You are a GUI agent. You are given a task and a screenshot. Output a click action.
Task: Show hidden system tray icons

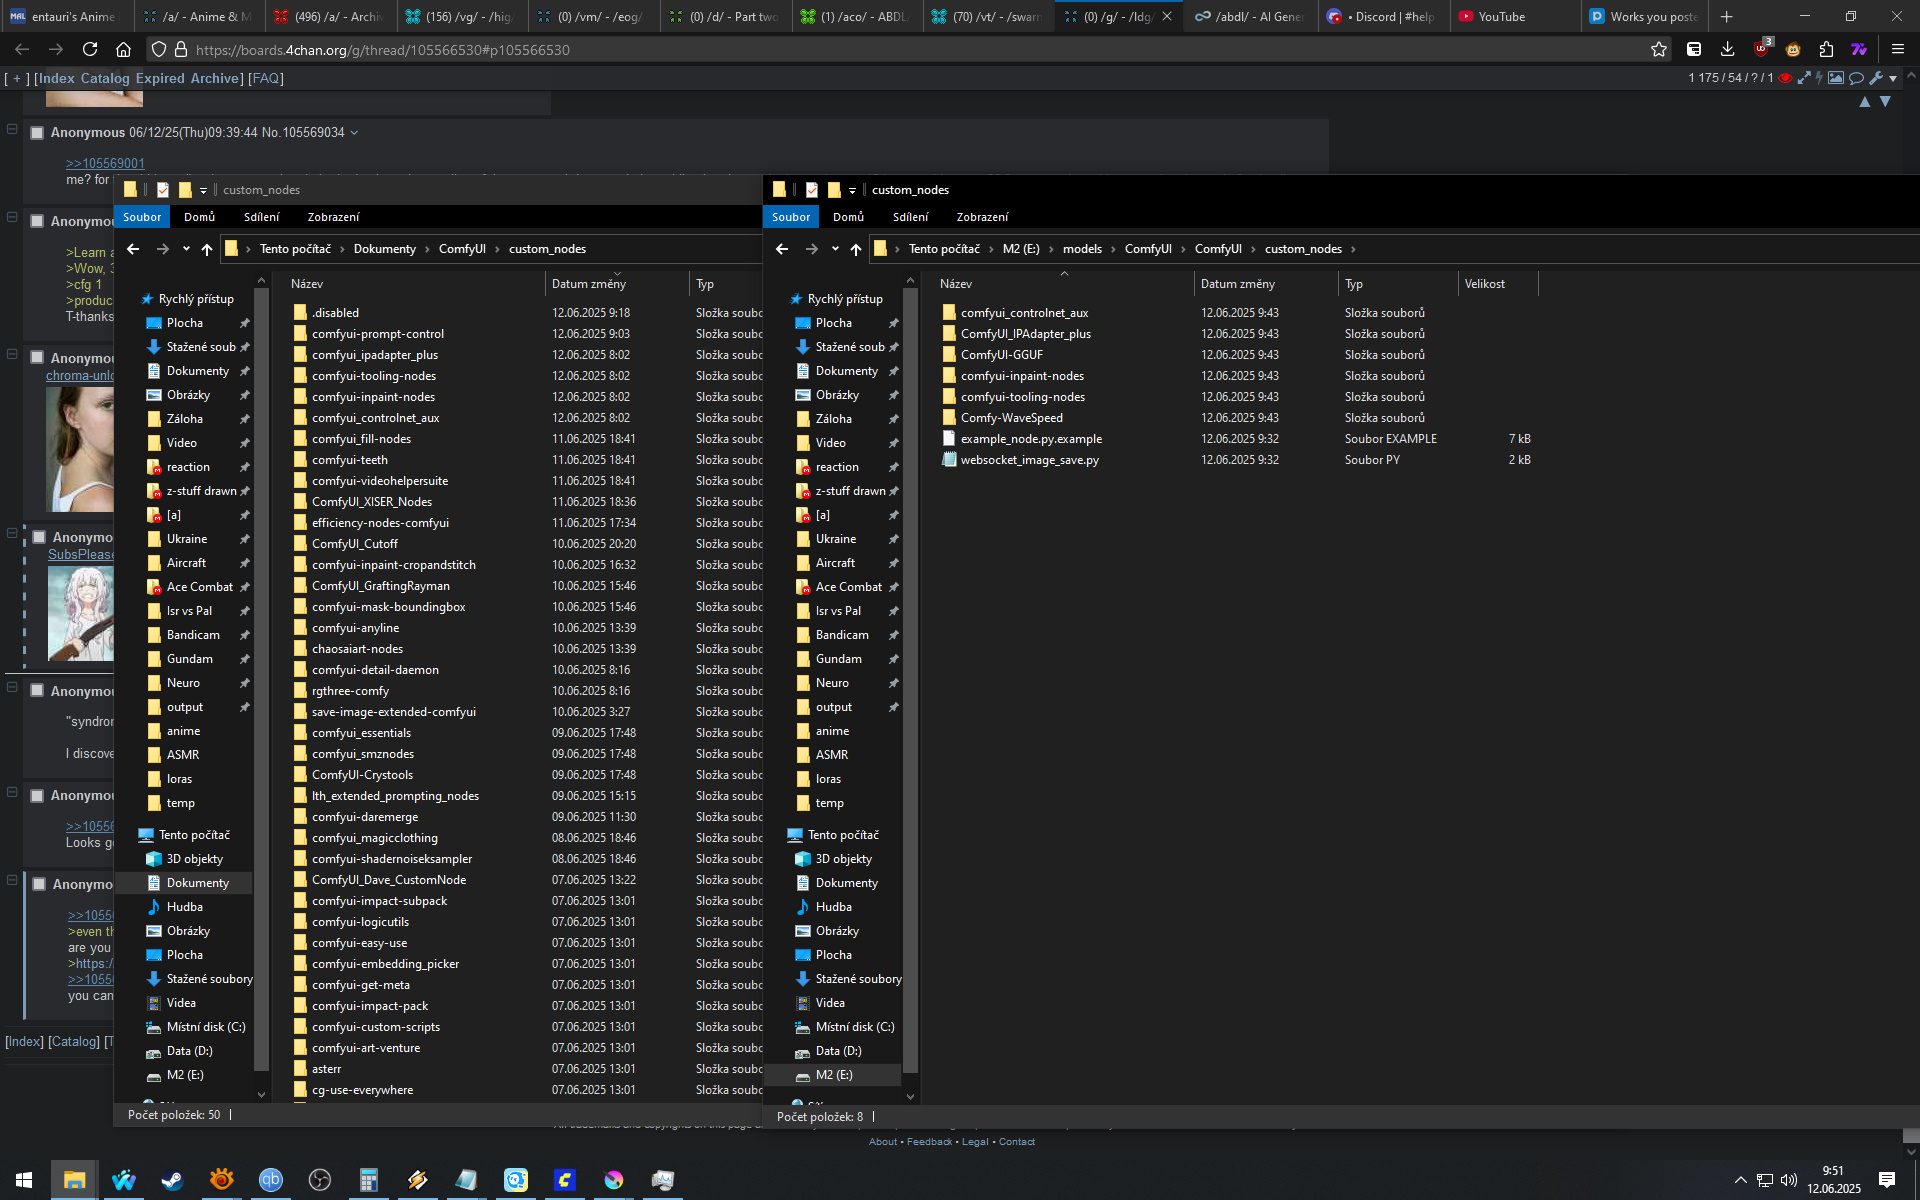point(1741,1180)
